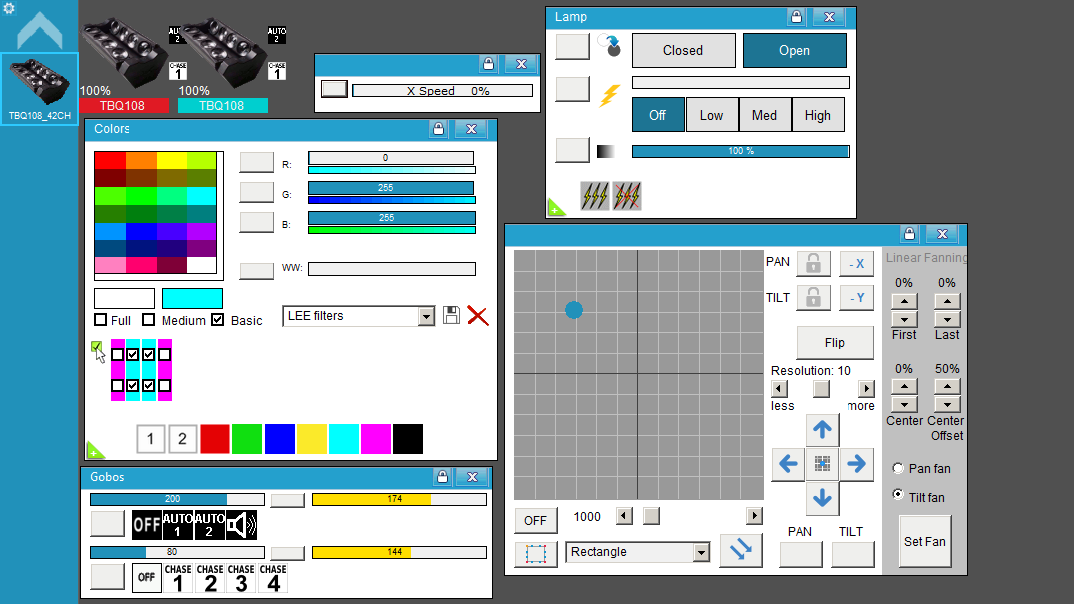Adjust the yellow 174 slider in Gobos

(399, 499)
